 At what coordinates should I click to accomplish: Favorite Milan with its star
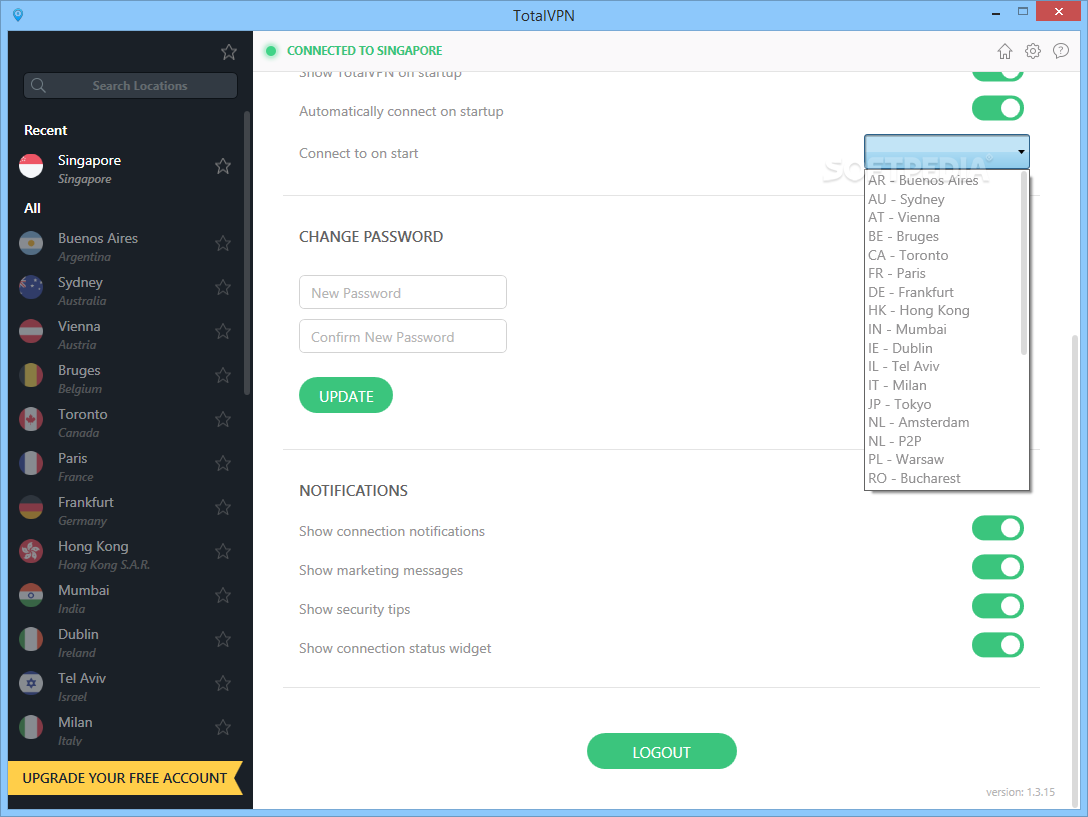coord(223,727)
